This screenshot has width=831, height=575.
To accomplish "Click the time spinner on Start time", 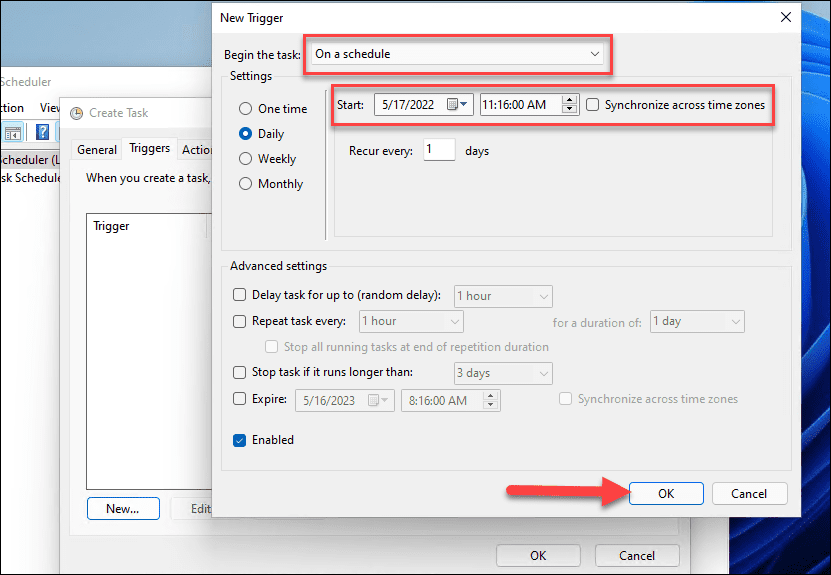I will (x=570, y=105).
